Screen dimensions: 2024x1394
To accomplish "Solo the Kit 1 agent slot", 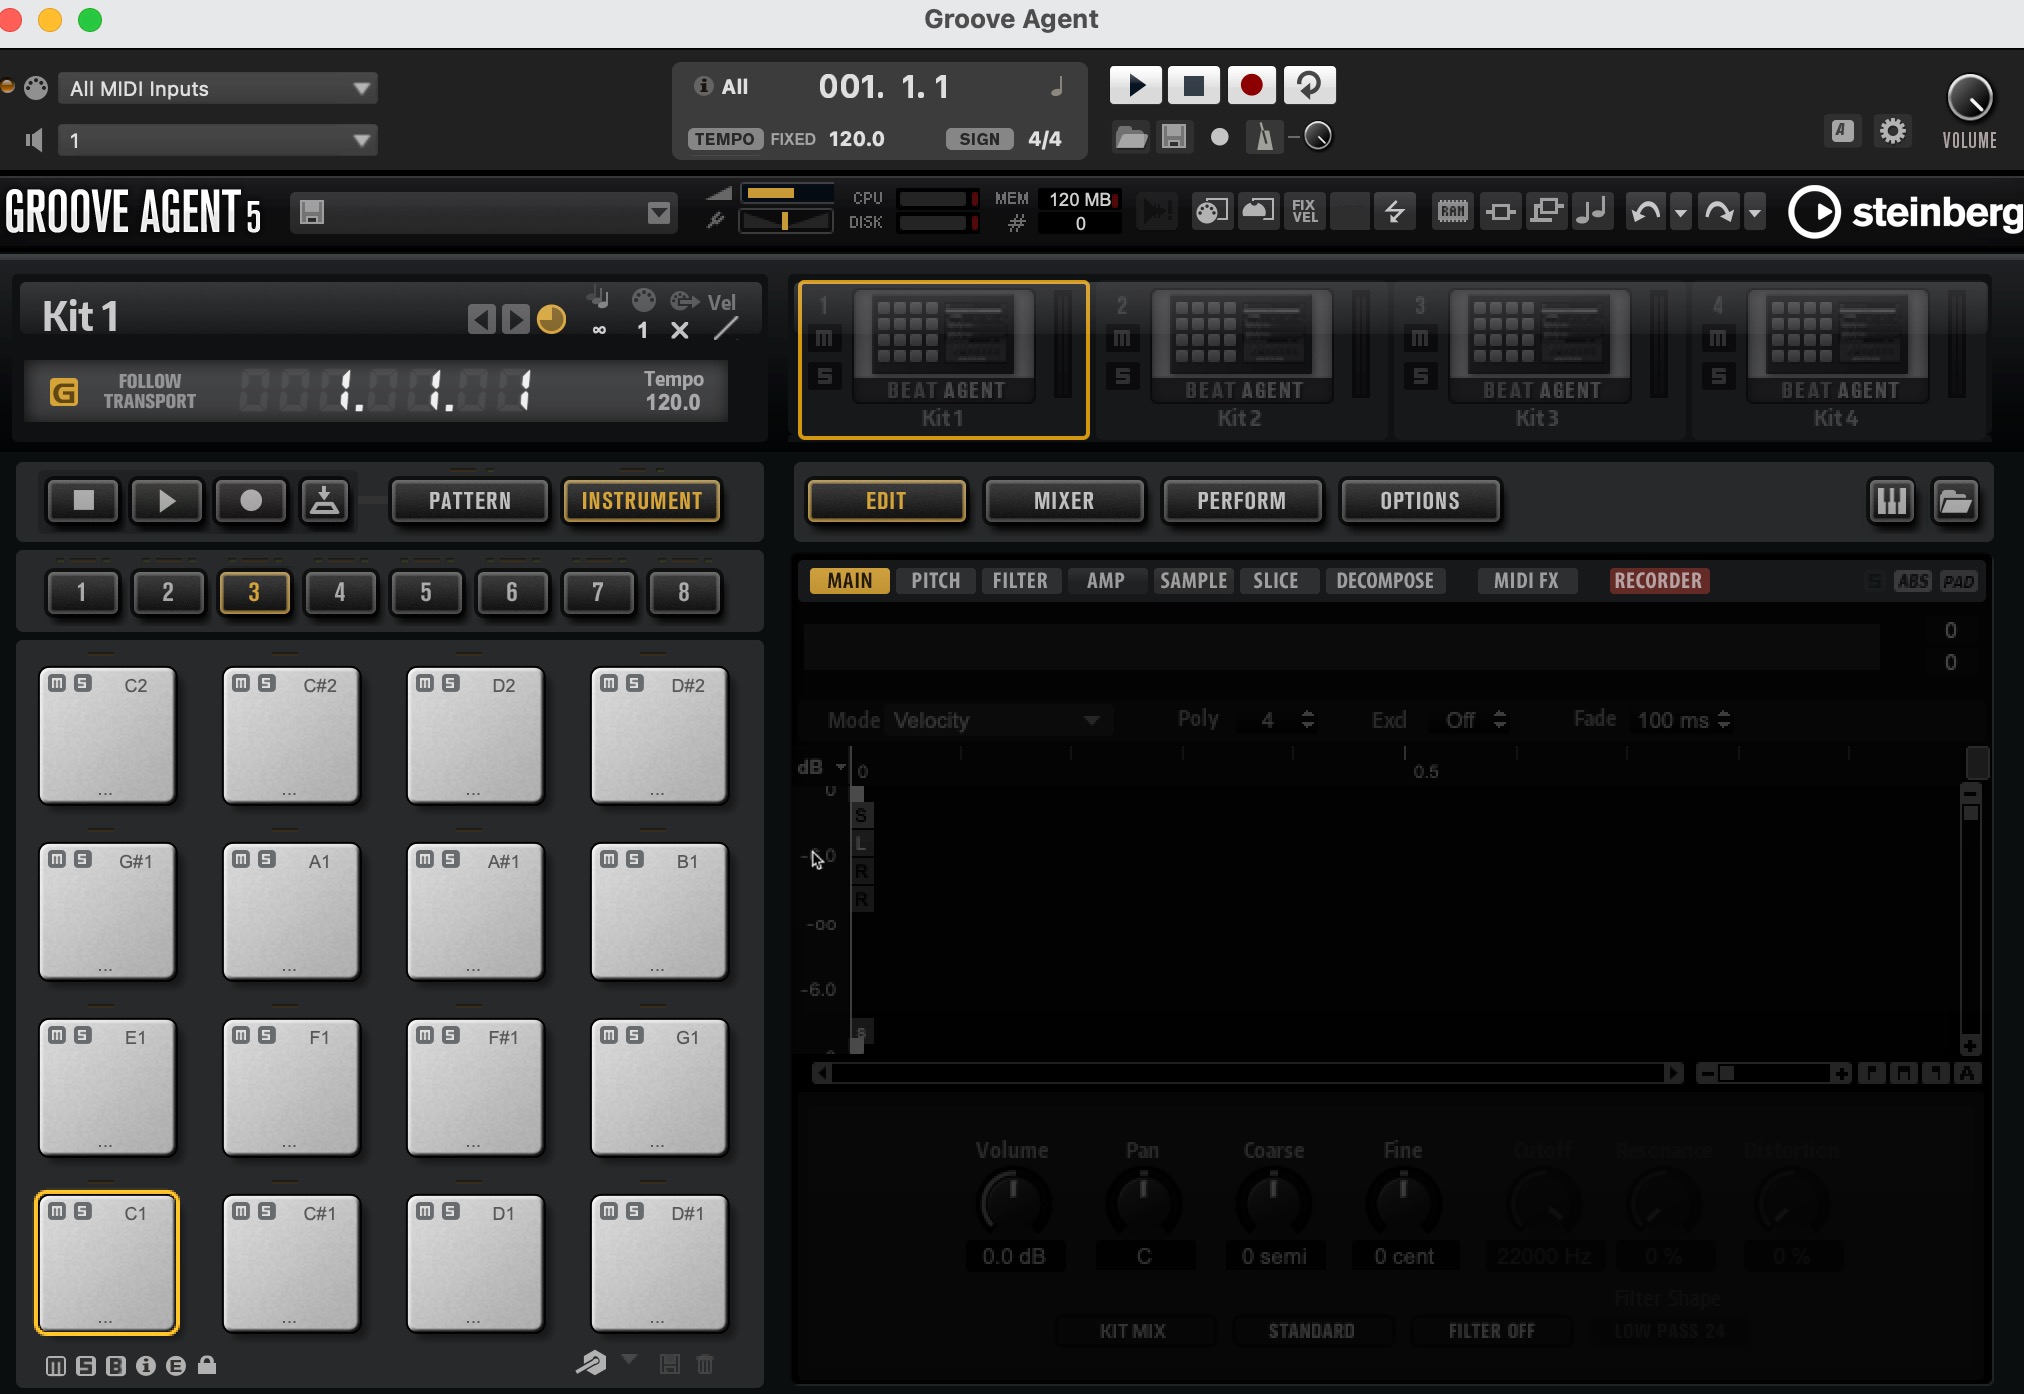I will point(824,377).
